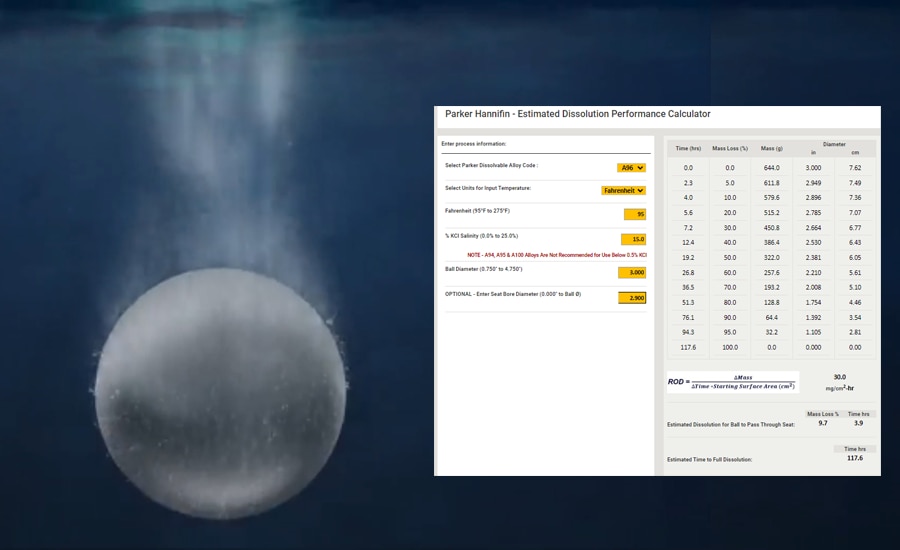Image resolution: width=900 pixels, height=550 pixels.
Task: Click the Fahrenheit temperature input field
Action: tap(634, 214)
